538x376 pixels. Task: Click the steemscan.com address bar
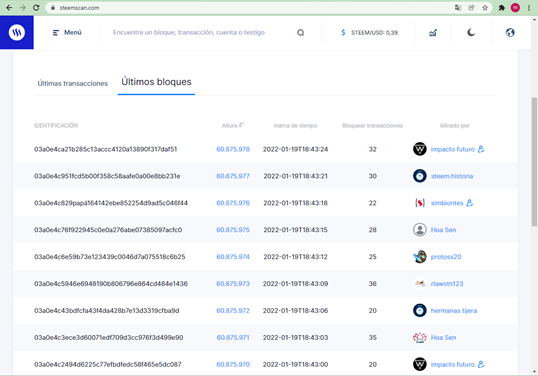point(268,8)
